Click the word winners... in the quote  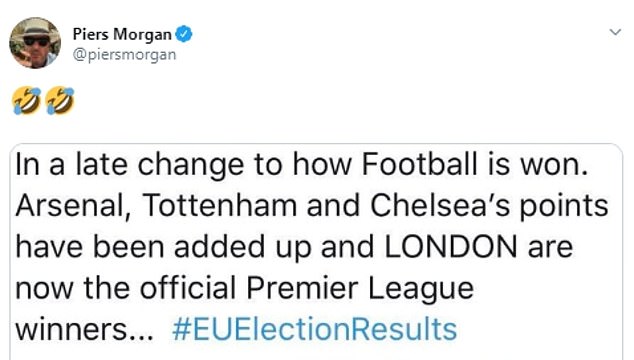click(x=85, y=330)
